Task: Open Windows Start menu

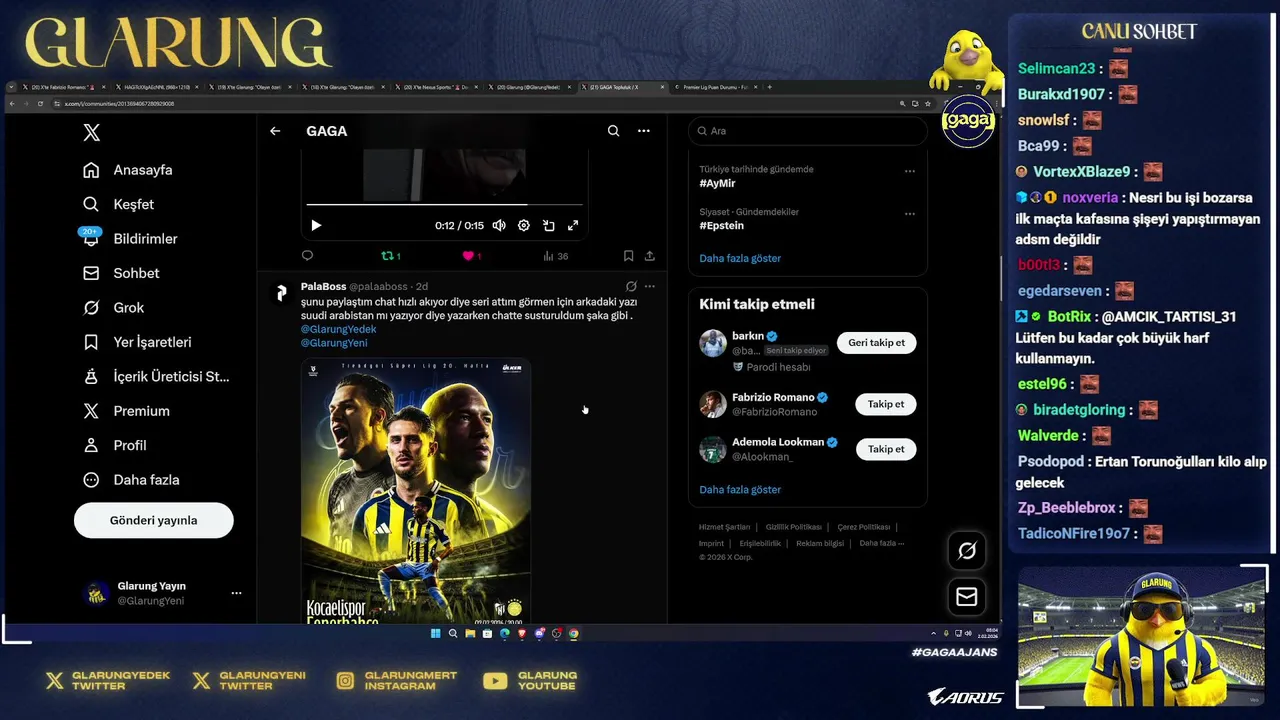Action: (436, 633)
